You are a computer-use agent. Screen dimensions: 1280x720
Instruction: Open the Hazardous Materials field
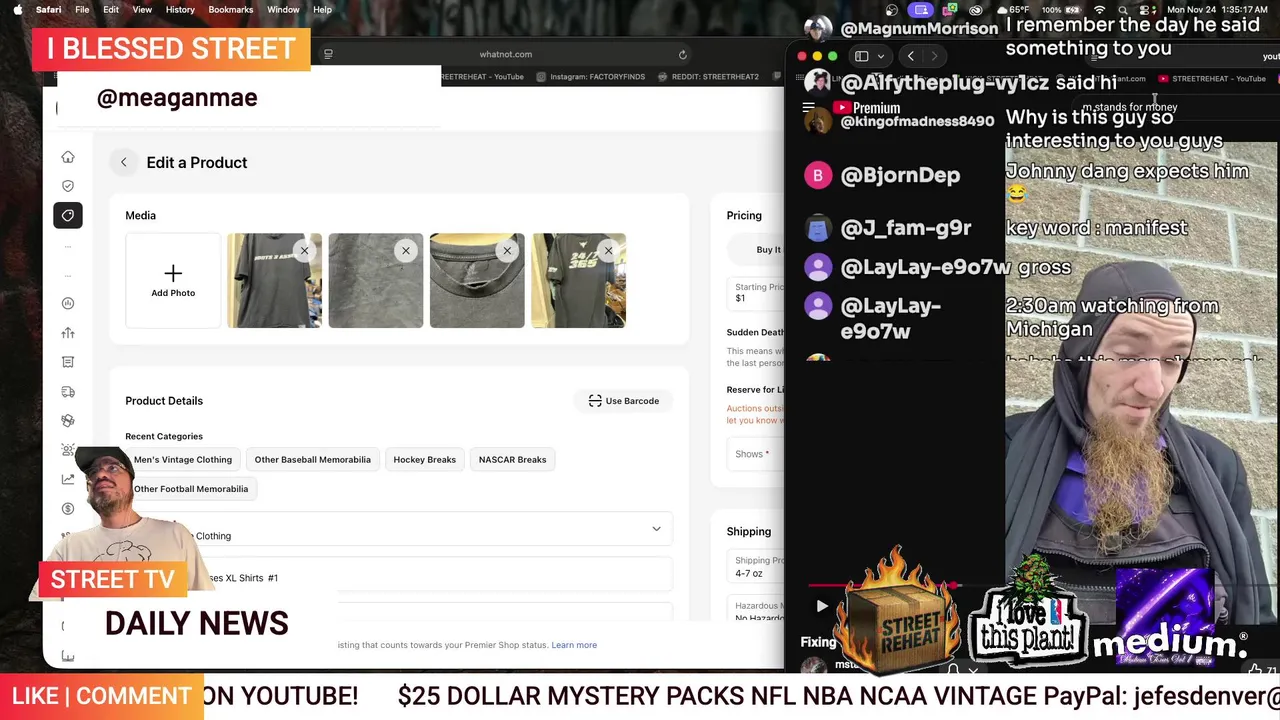pyautogui.click(x=758, y=610)
